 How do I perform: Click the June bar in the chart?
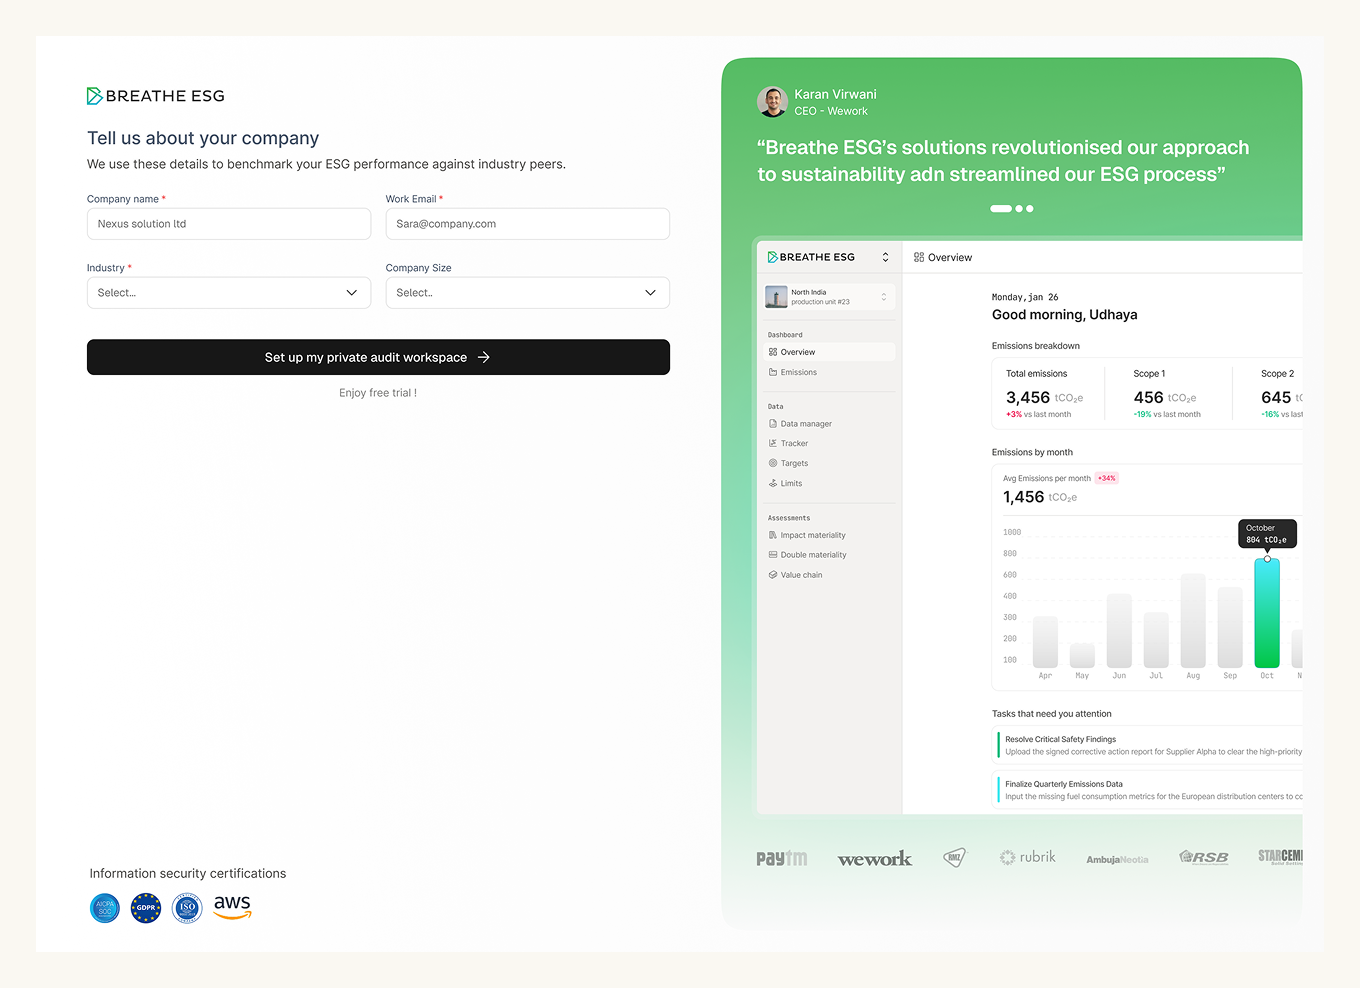pos(1119,631)
